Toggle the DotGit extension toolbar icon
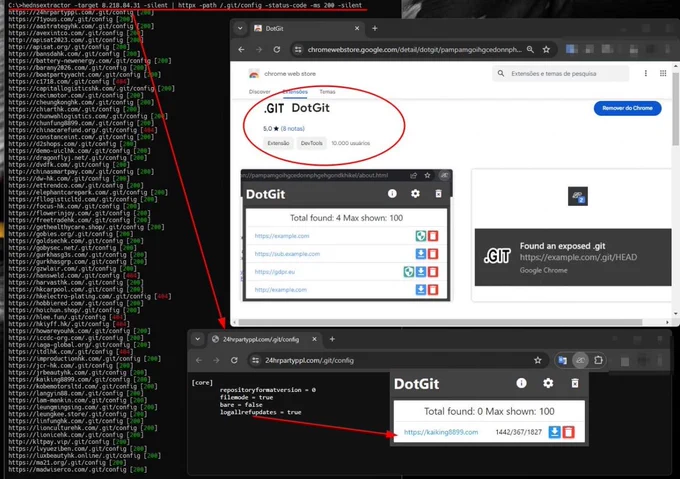This screenshot has width=680, height=479. [x=580, y=360]
